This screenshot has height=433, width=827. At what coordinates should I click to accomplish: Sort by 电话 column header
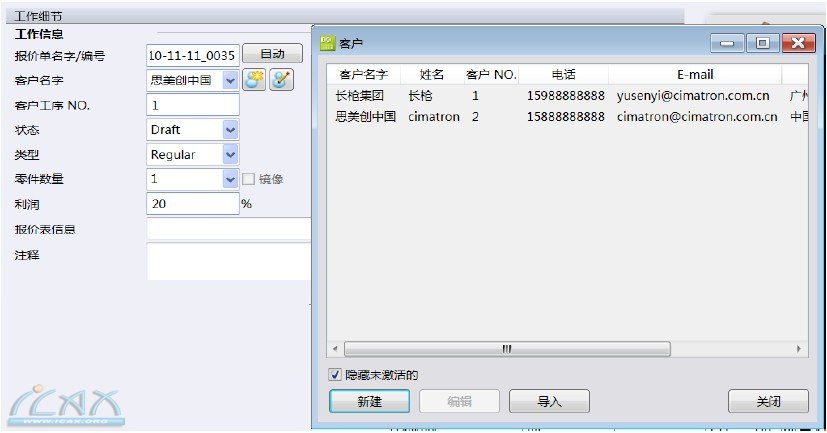tap(563, 74)
